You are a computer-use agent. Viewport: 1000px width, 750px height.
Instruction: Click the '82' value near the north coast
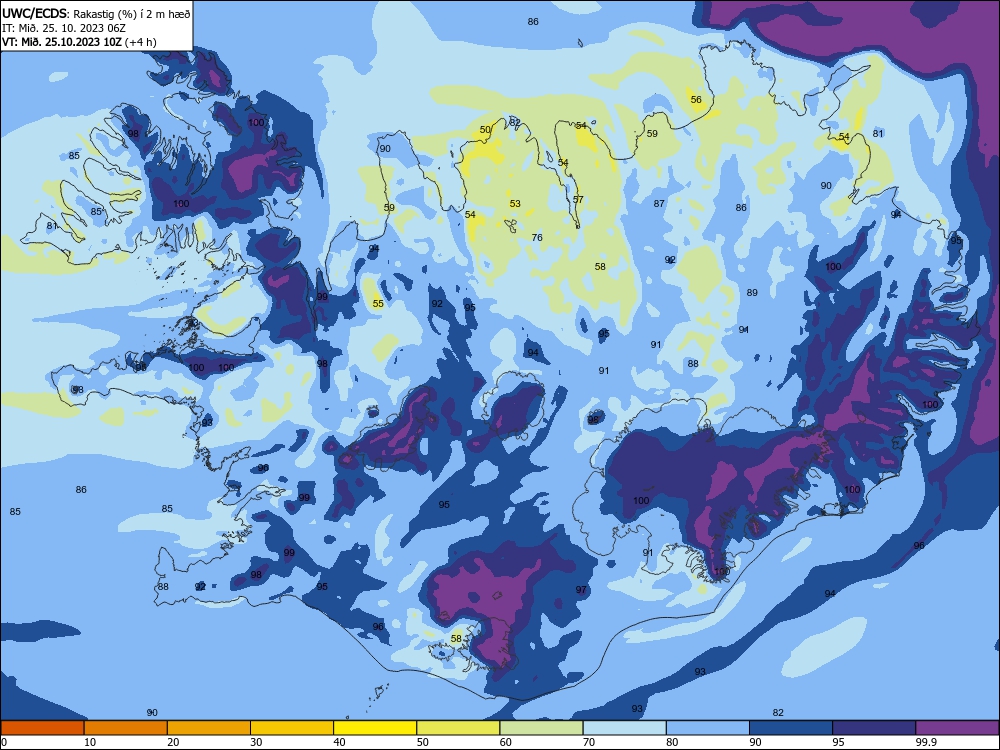pos(515,122)
